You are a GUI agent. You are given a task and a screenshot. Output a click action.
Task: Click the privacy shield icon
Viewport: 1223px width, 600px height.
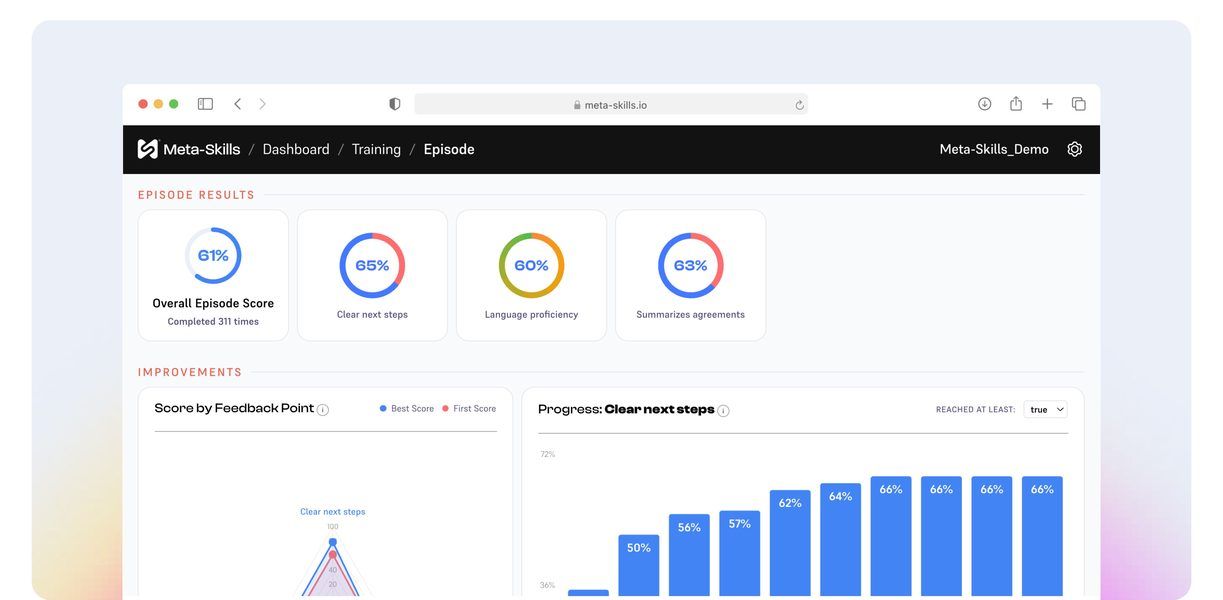point(395,104)
